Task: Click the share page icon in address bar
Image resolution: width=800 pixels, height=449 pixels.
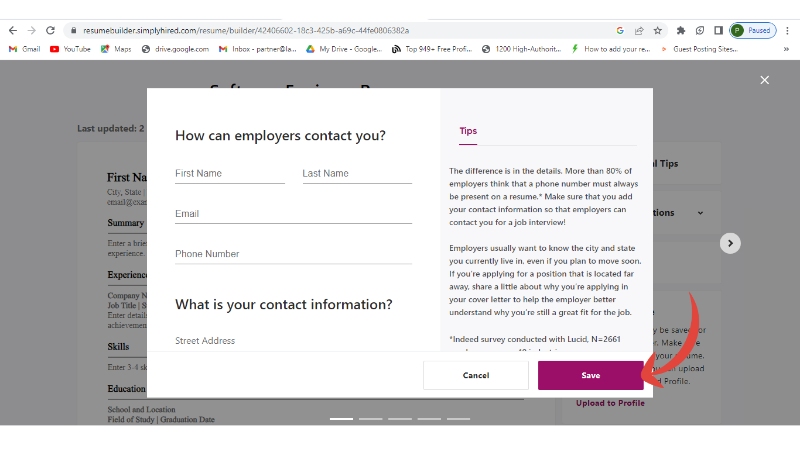Action: pyautogui.click(x=638, y=31)
